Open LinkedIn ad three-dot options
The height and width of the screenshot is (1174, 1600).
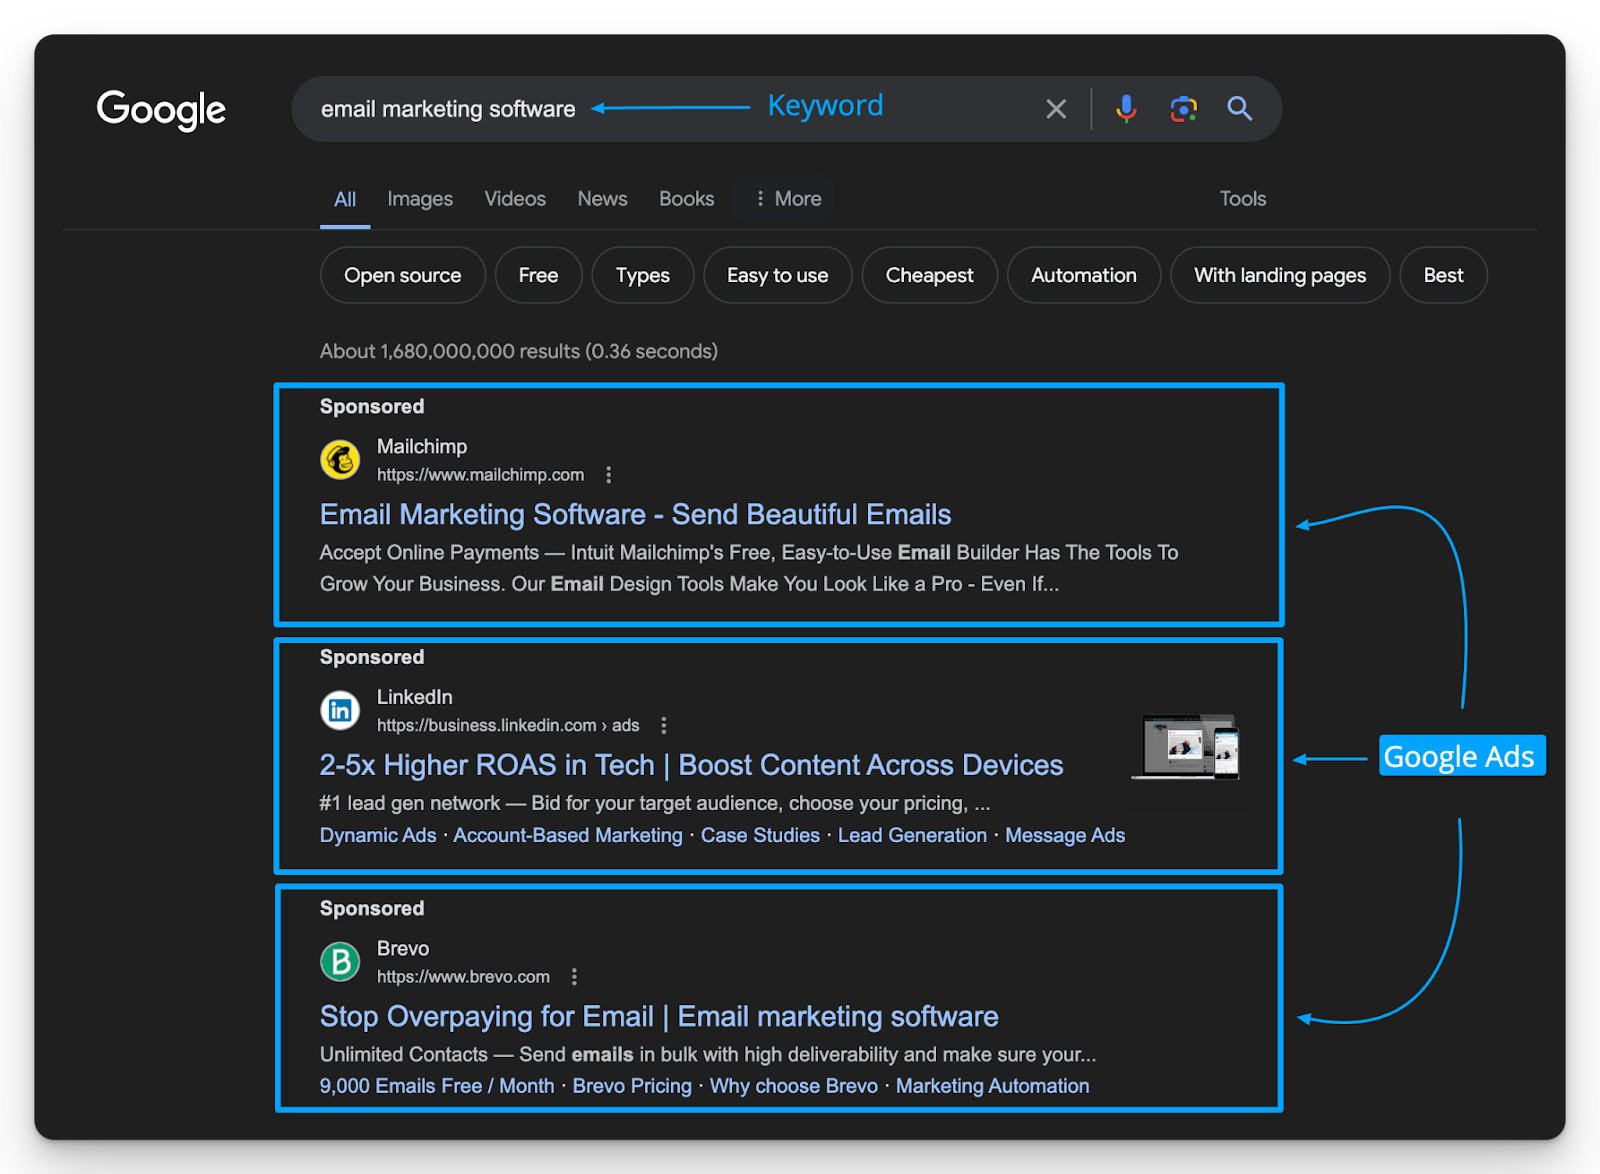[664, 726]
